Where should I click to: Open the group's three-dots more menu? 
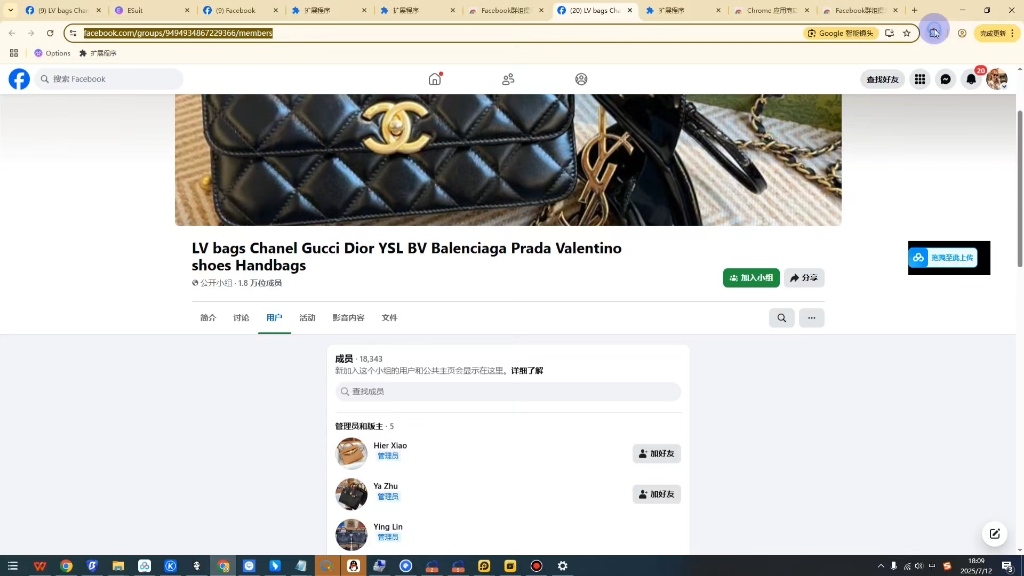[812, 318]
